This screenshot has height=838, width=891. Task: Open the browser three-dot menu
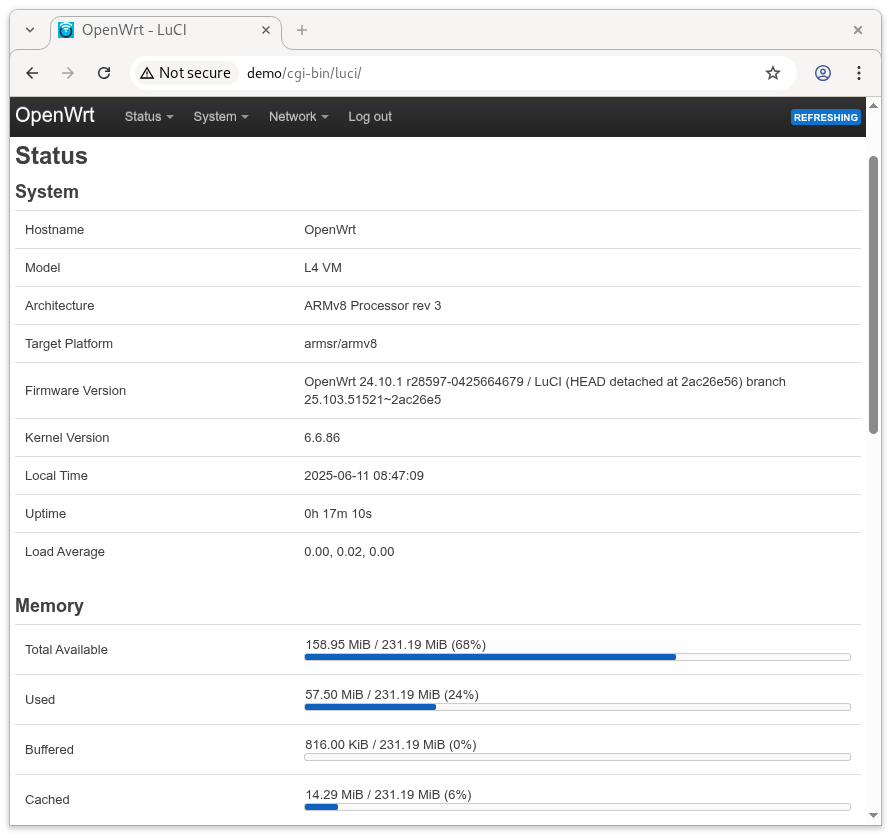pos(859,73)
